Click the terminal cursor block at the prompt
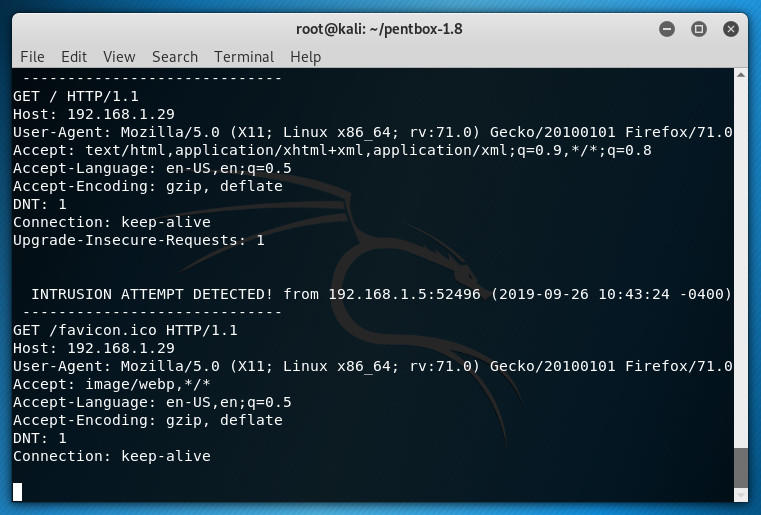Image resolution: width=761 pixels, height=515 pixels. [18, 491]
